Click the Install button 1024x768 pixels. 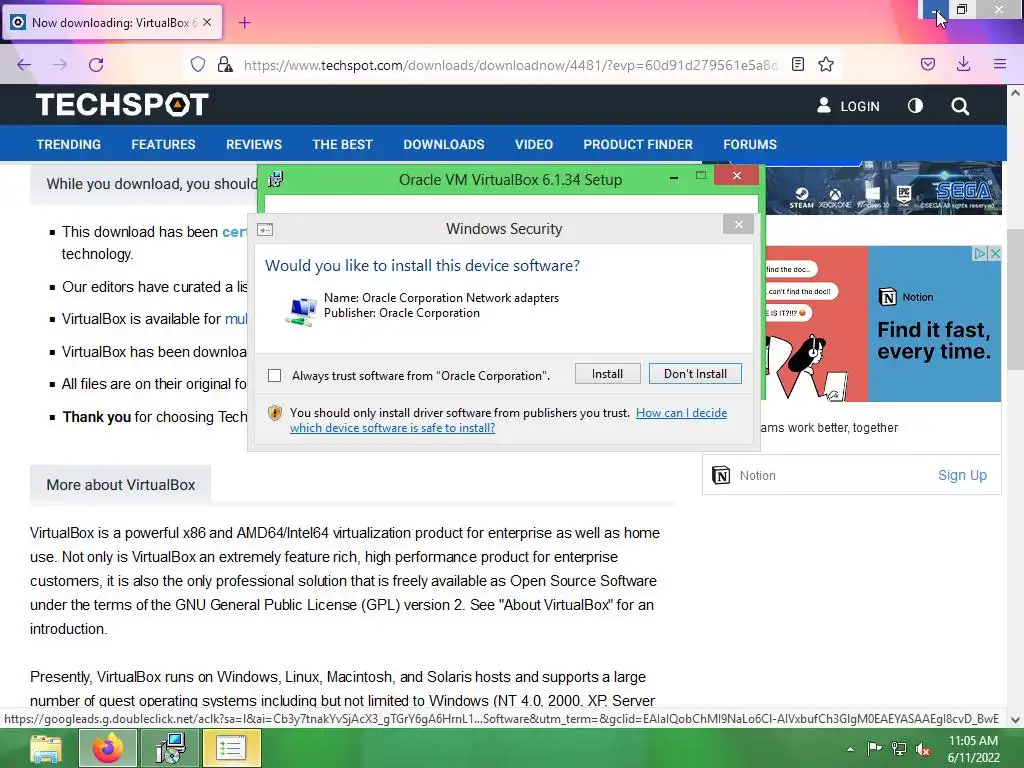607,374
